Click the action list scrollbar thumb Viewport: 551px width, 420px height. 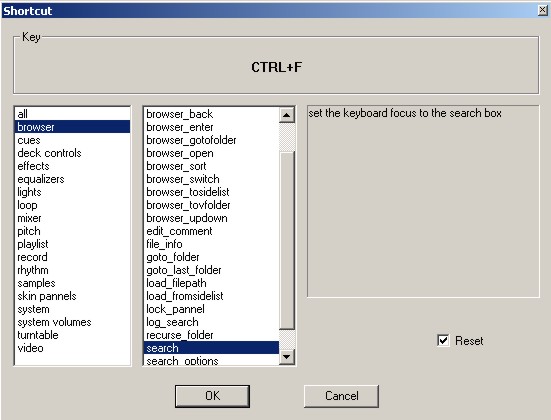click(x=287, y=240)
